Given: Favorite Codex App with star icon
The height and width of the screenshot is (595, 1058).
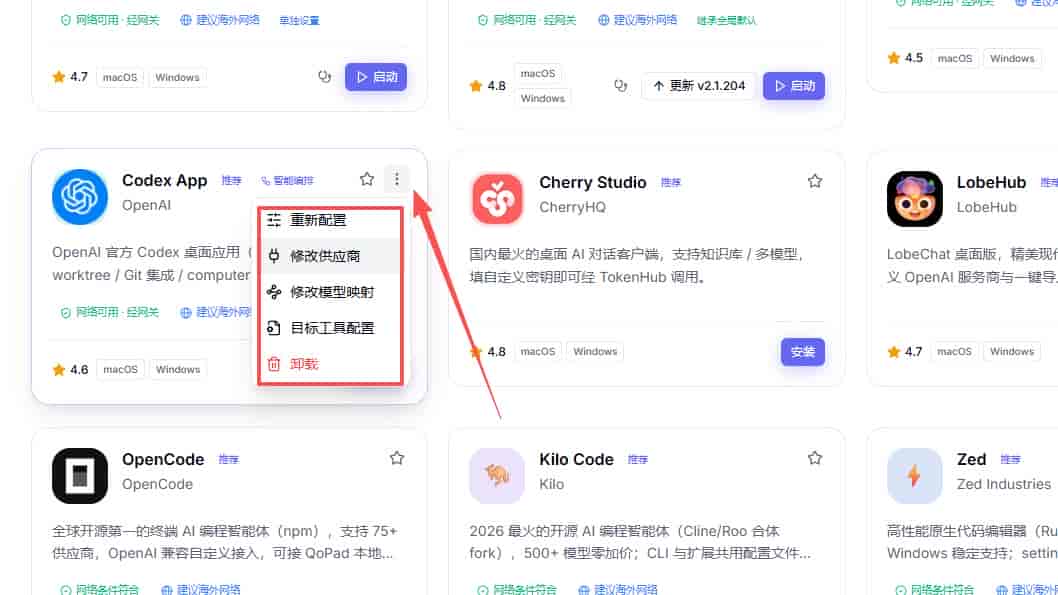Looking at the screenshot, I should click(x=366, y=179).
